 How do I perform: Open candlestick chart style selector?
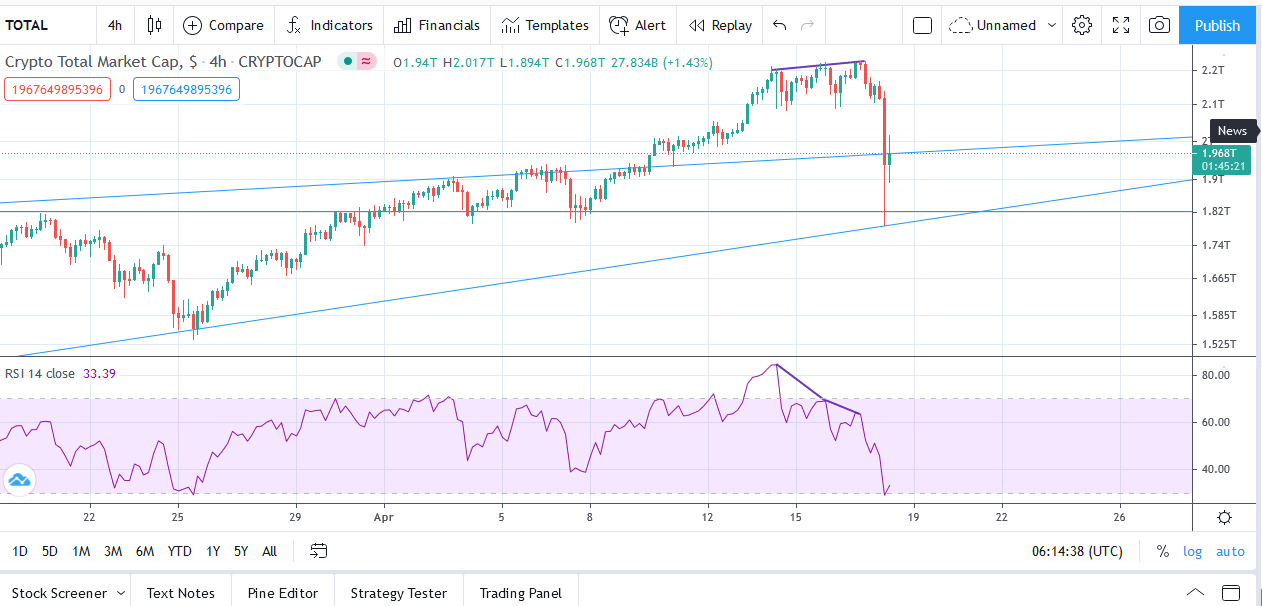(153, 25)
